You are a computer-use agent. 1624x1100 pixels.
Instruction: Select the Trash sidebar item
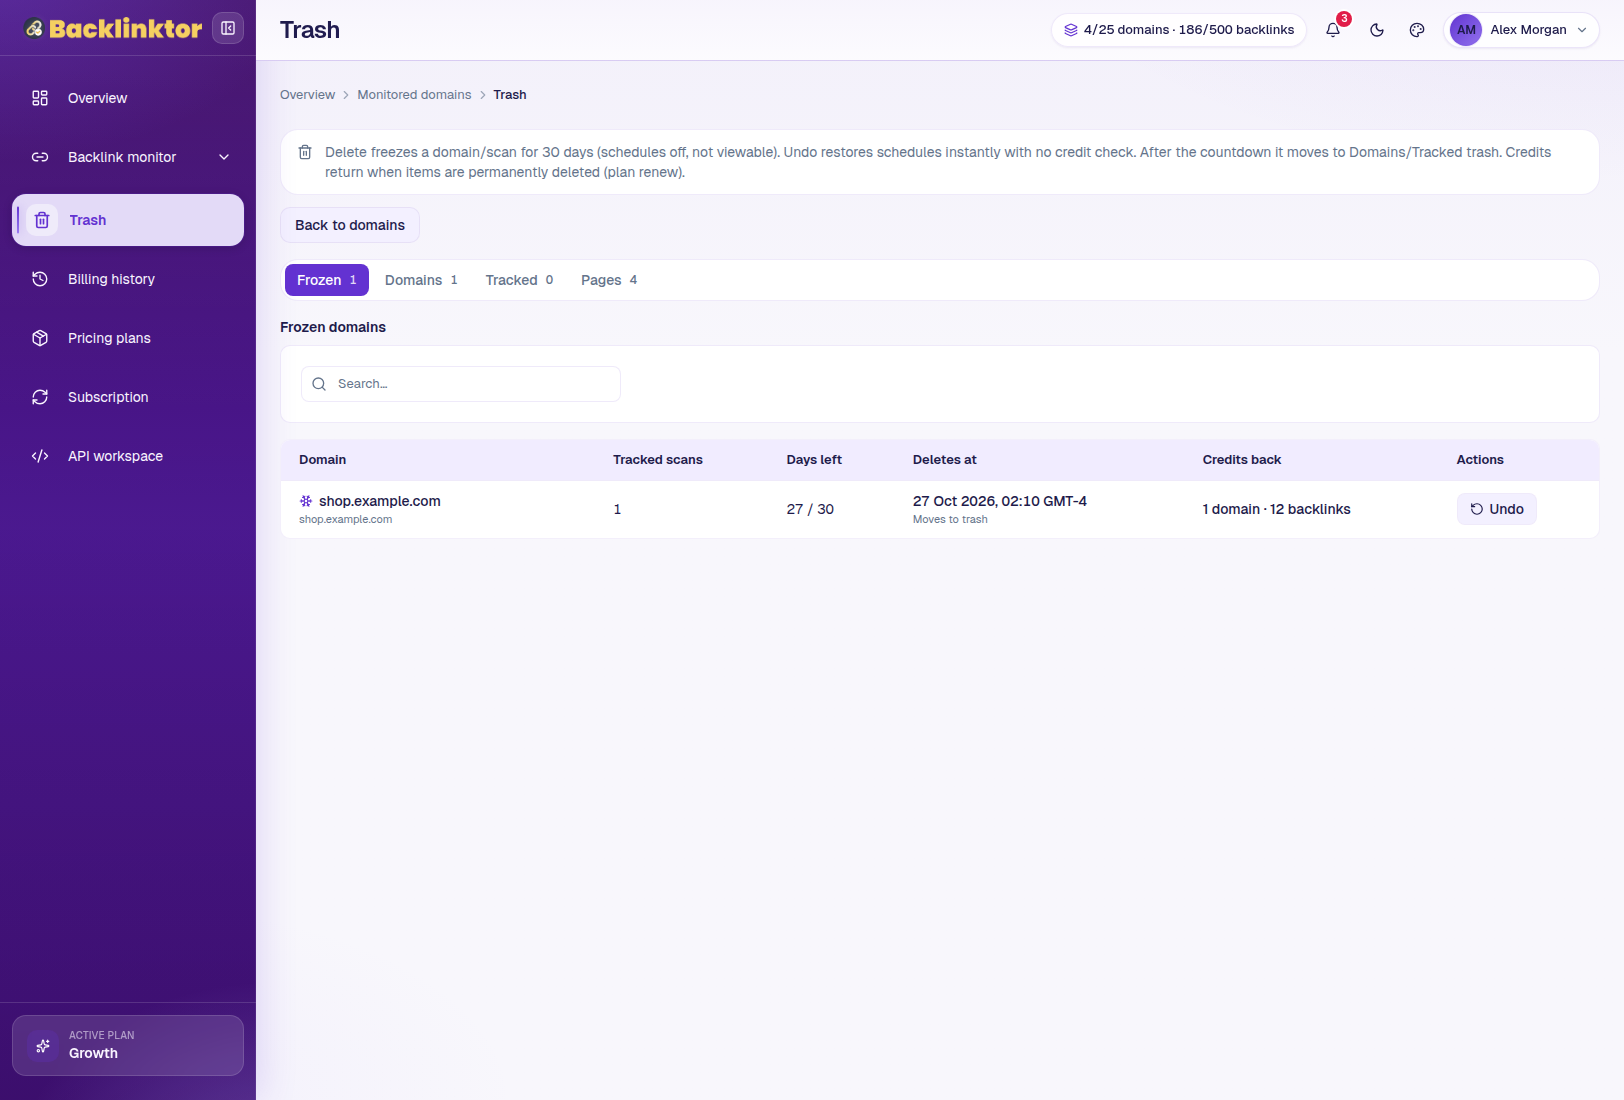128,220
